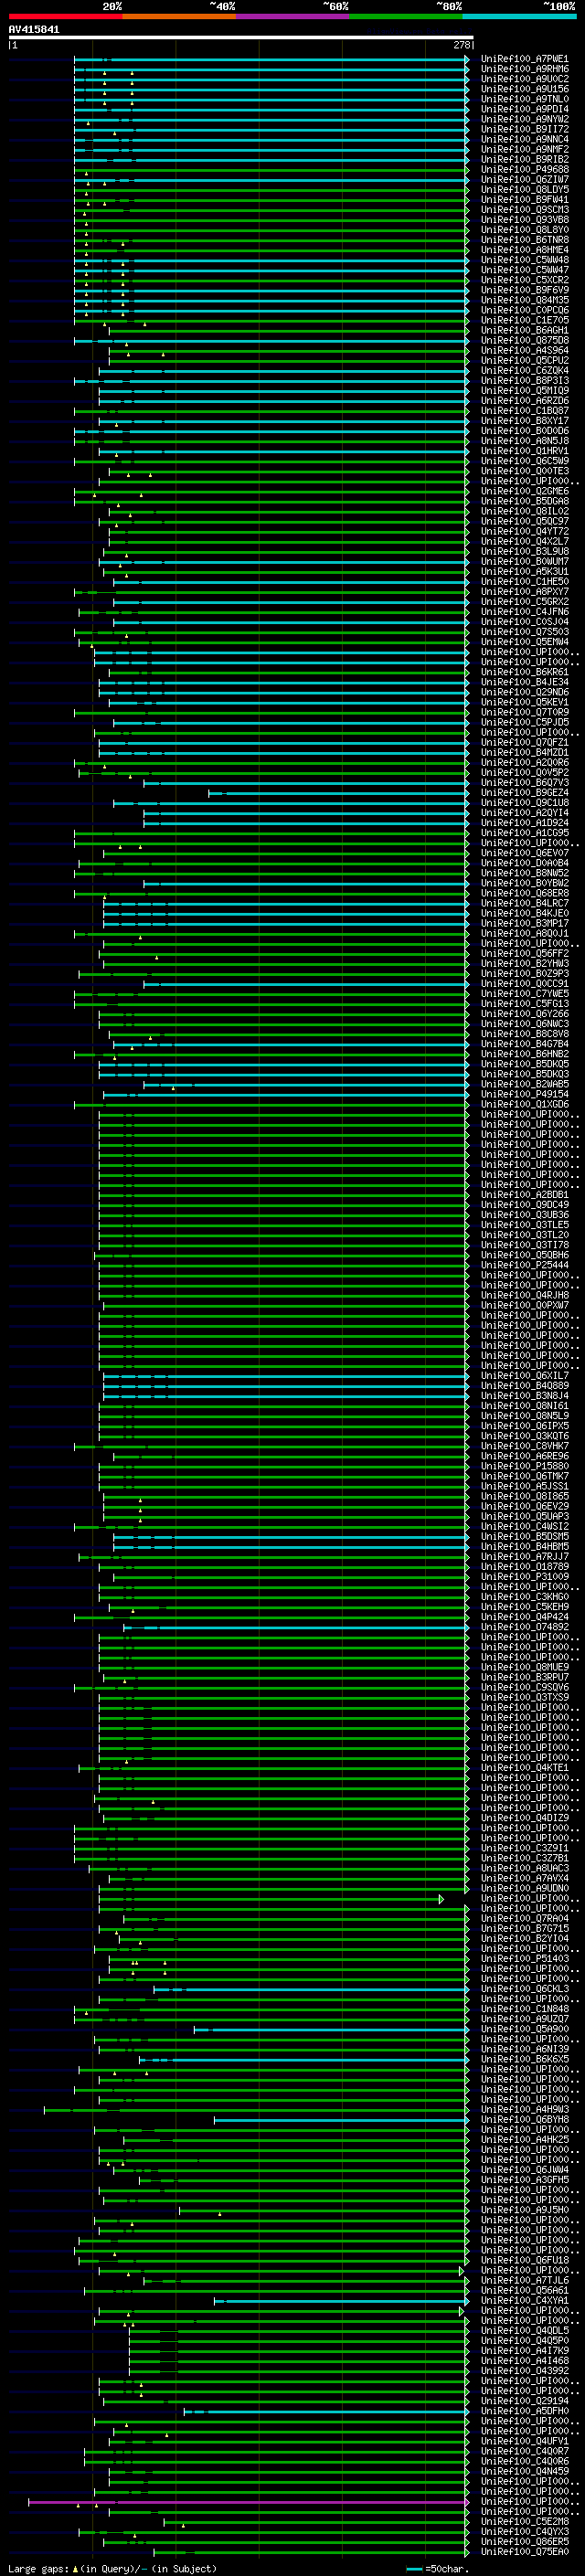
Task: Click the white query sequence ruler bar
Action: click(241, 37)
